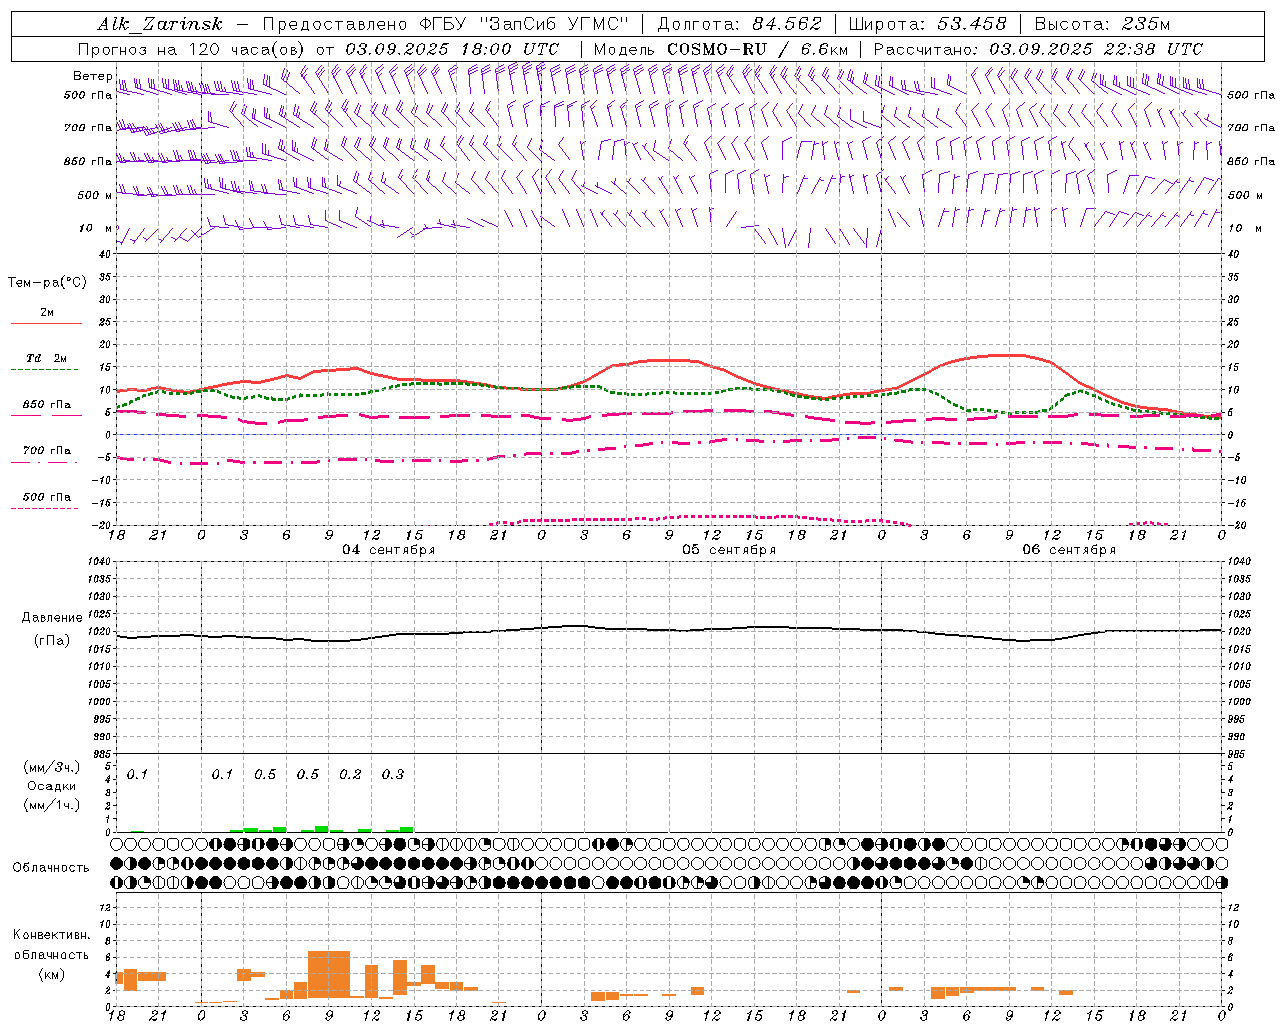Click the (мм/1ч.) precipitation unit label
Screen dimensions: 1280x1024
52,805
